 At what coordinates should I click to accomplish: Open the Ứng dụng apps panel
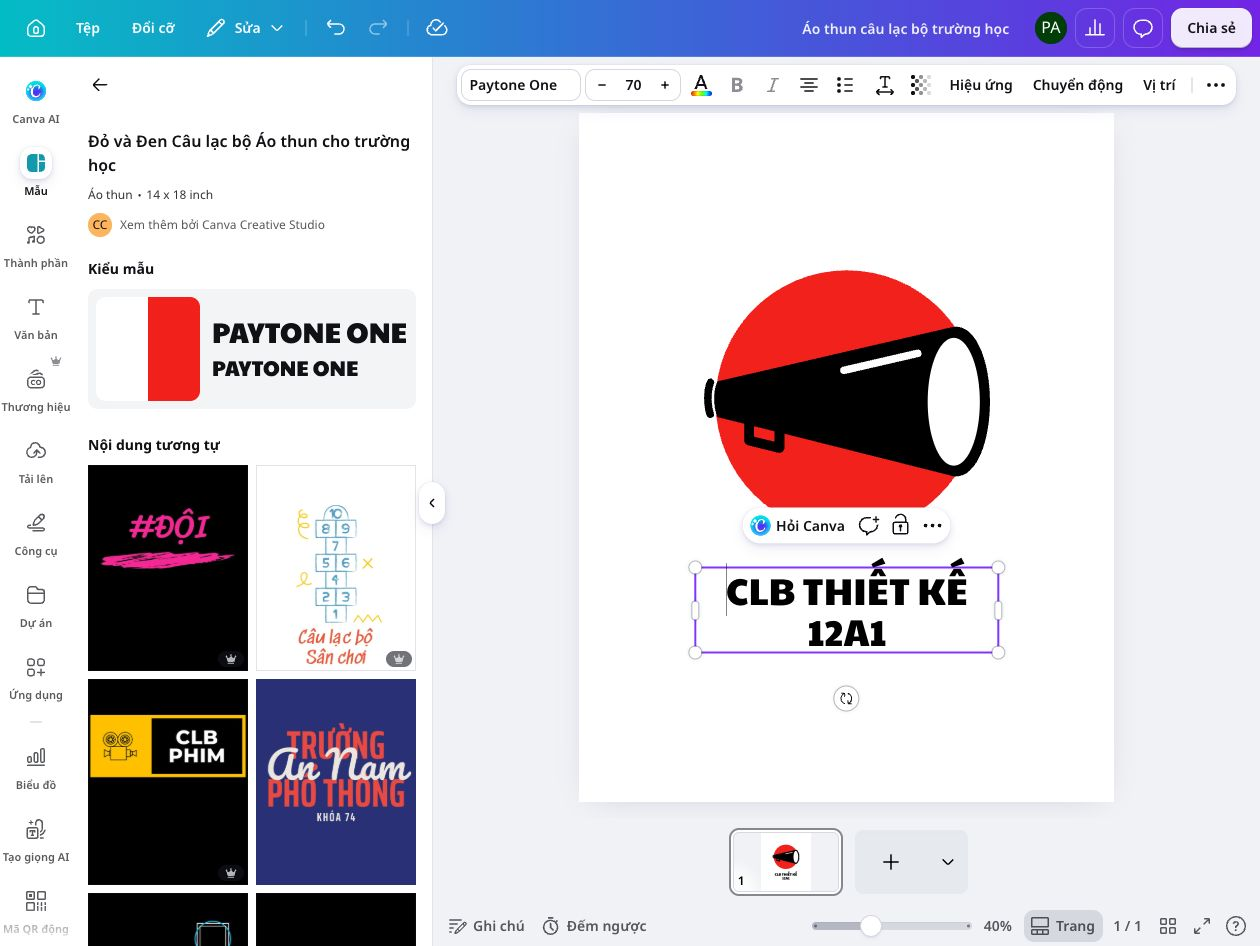[x=36, y=678]
